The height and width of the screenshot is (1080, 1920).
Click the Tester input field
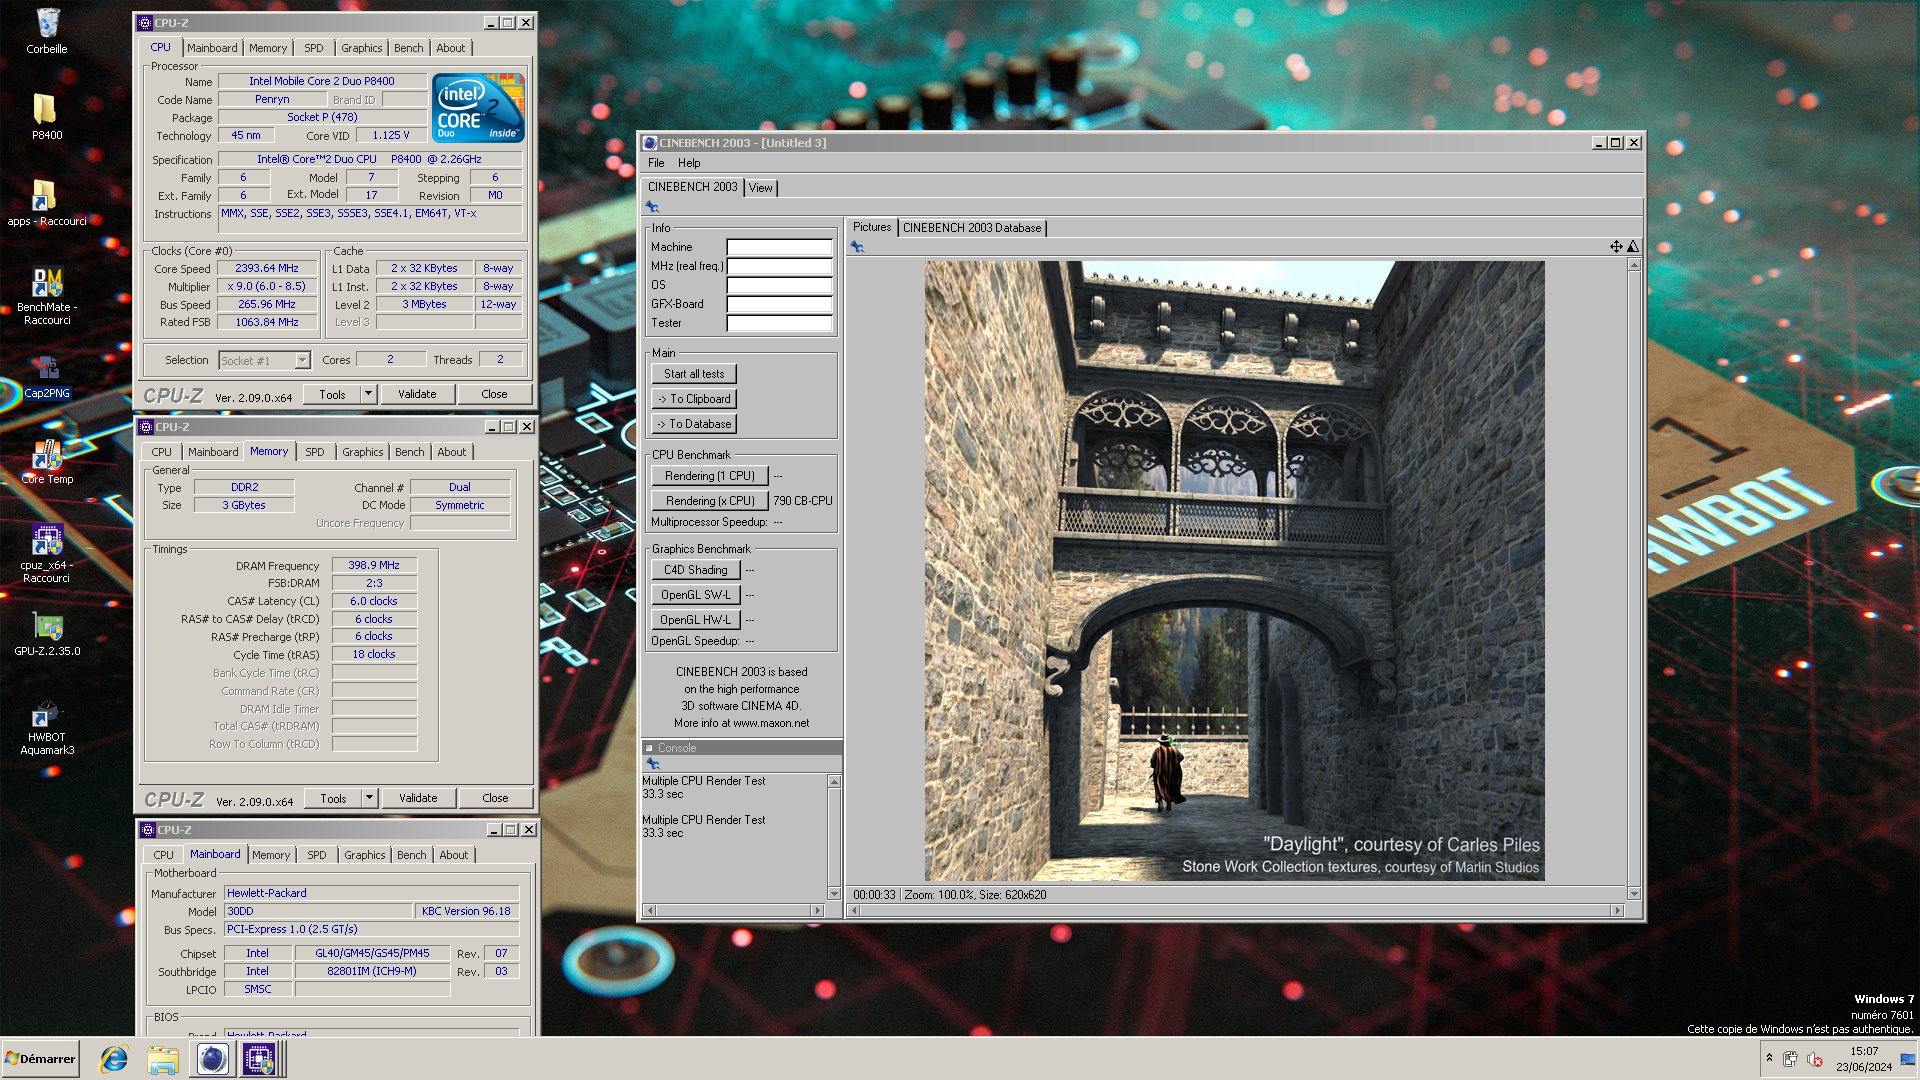(x=779, y=323)
